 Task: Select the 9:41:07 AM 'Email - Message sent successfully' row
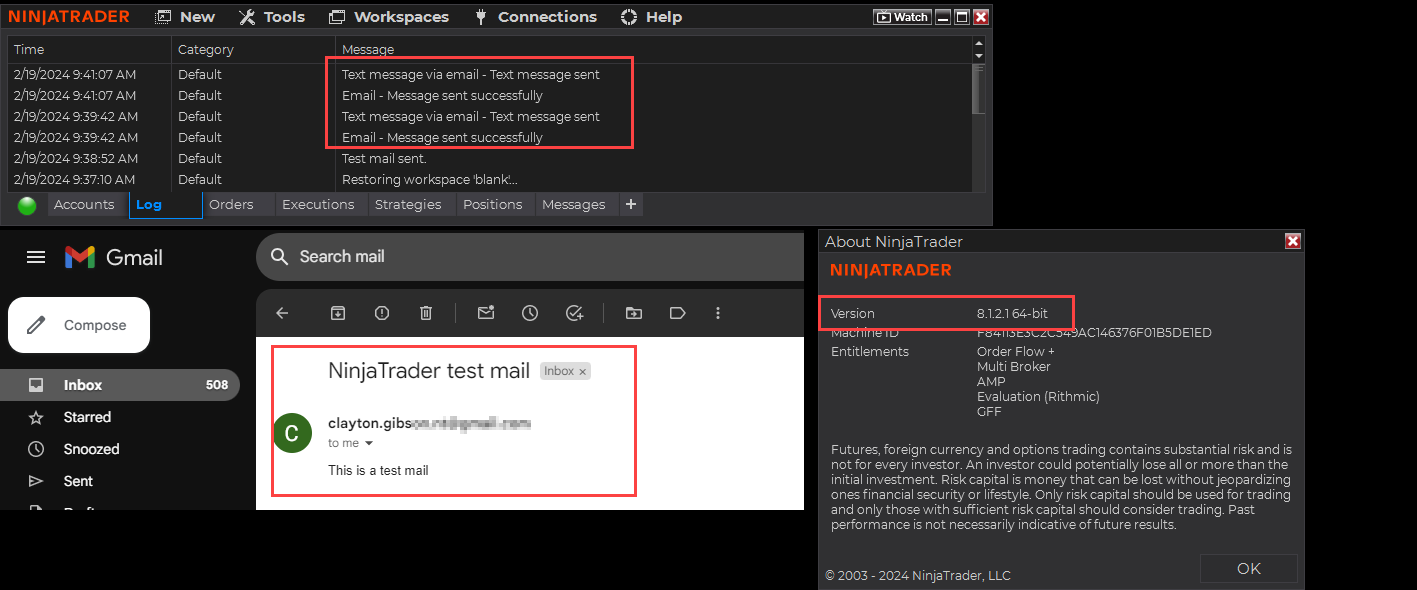(x=490, y=96)
